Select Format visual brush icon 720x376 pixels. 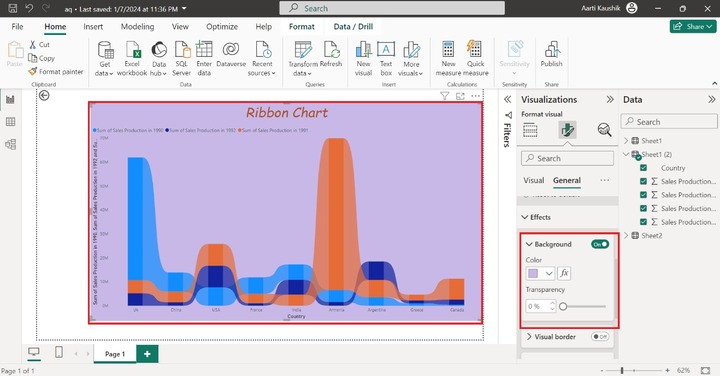click(x=568, y=130)
